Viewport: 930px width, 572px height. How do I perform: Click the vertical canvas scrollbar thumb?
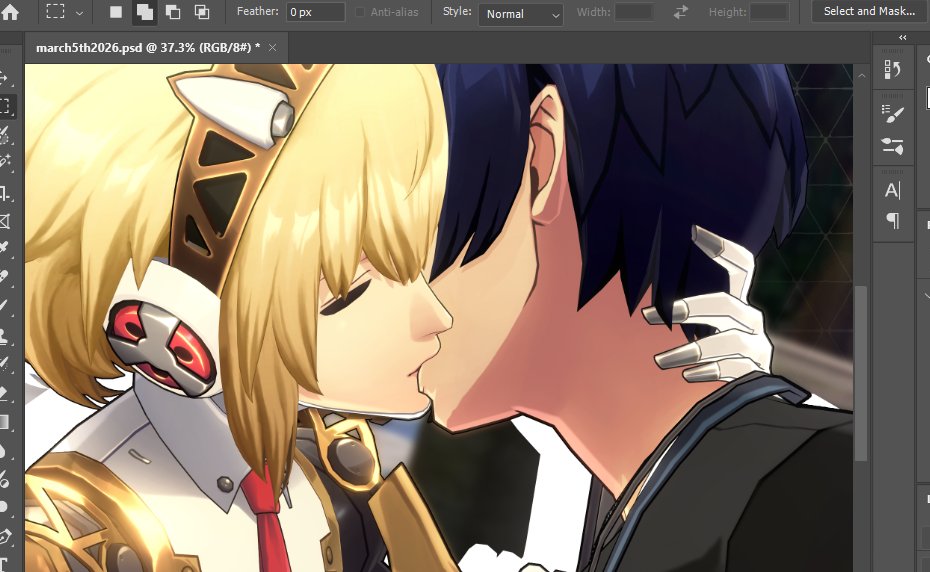point(861,373)
